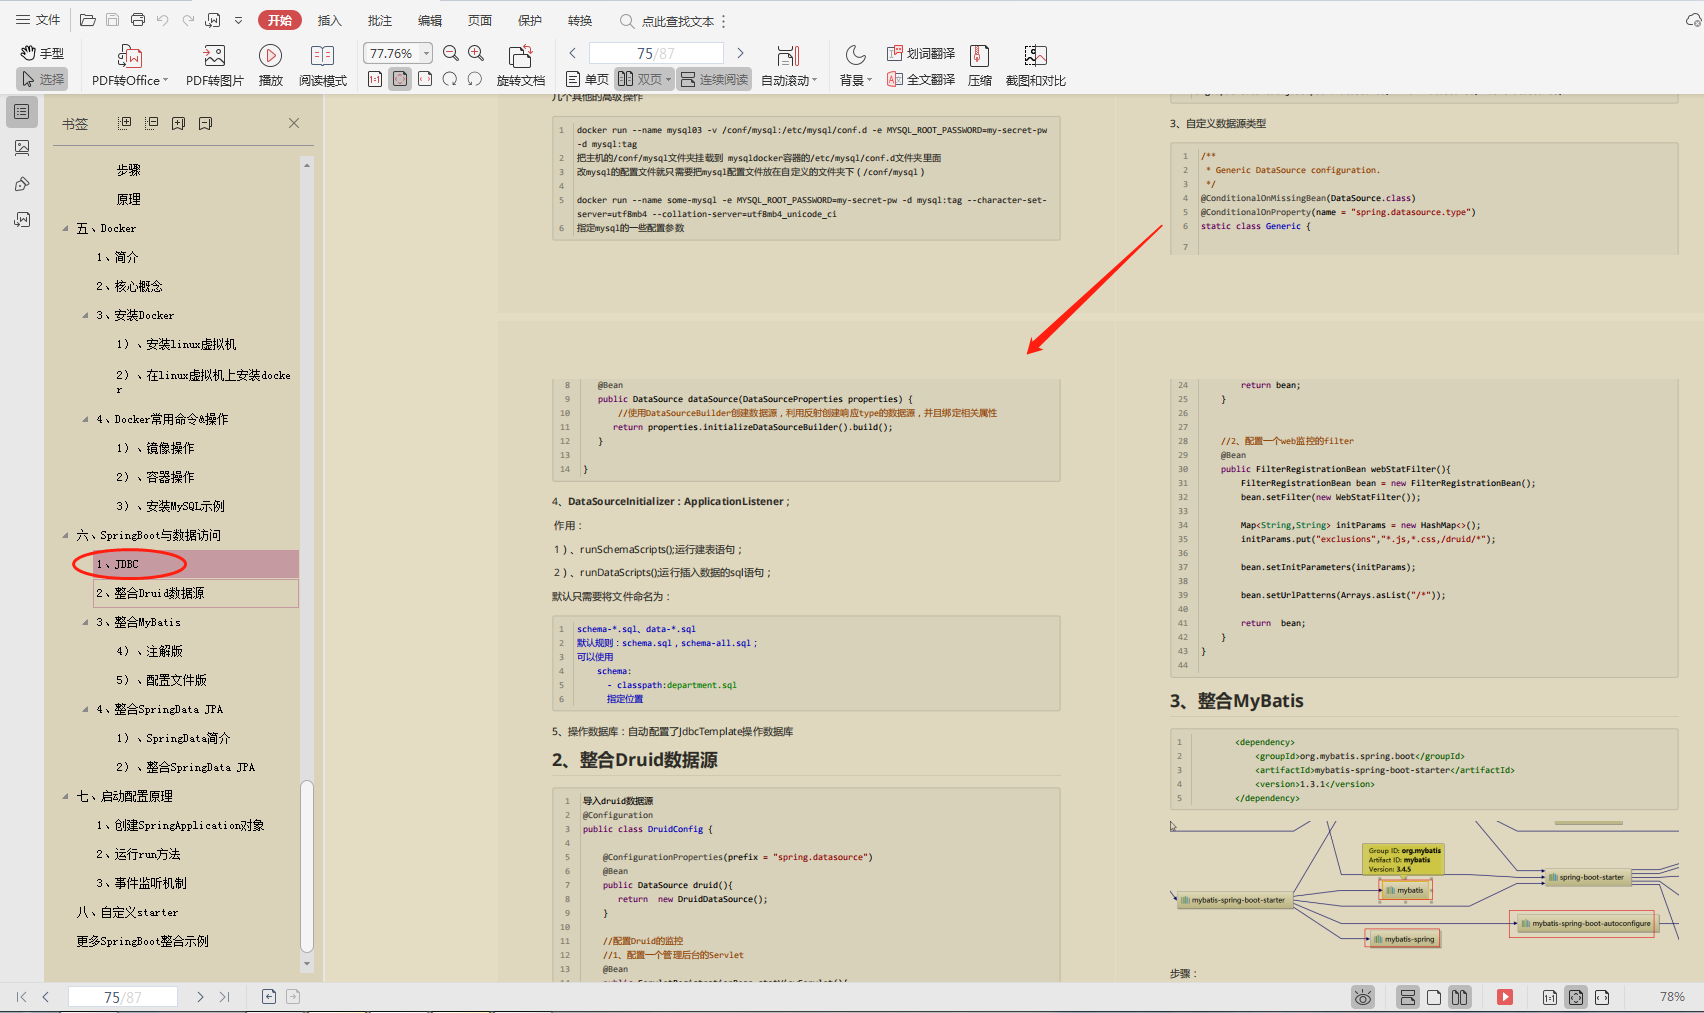Click the zoom in magnifier icon
Image resolution: width=1704 pixels, height=1013 pixels.
coord(476,53)
